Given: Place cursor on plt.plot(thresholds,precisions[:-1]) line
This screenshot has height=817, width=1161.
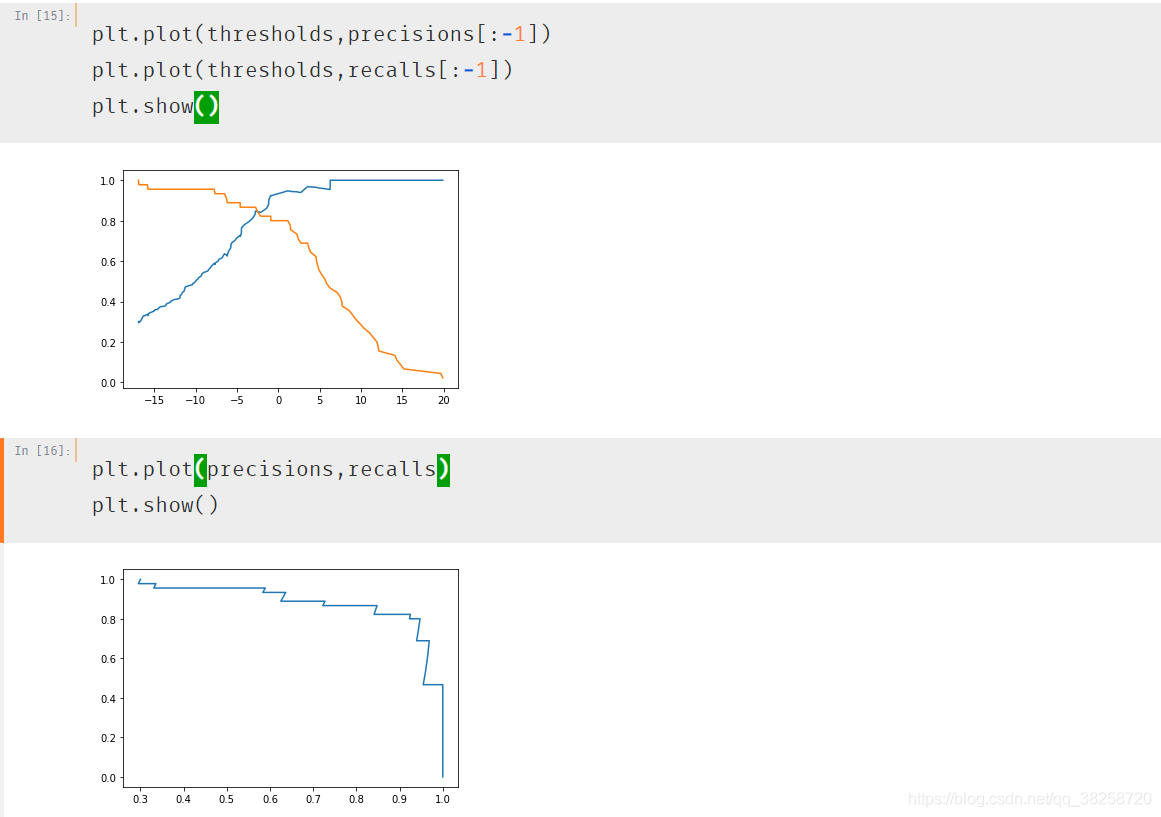Looking at the screenshot, I should click(x=321, y=34).
